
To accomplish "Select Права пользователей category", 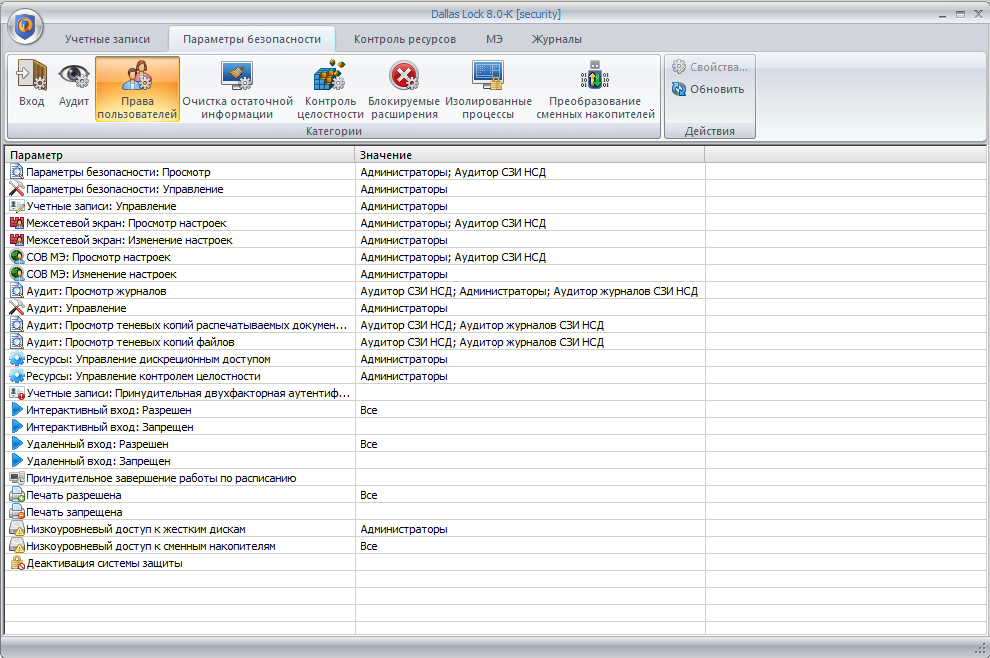I will pyautogui.click(x=137, y=88).
